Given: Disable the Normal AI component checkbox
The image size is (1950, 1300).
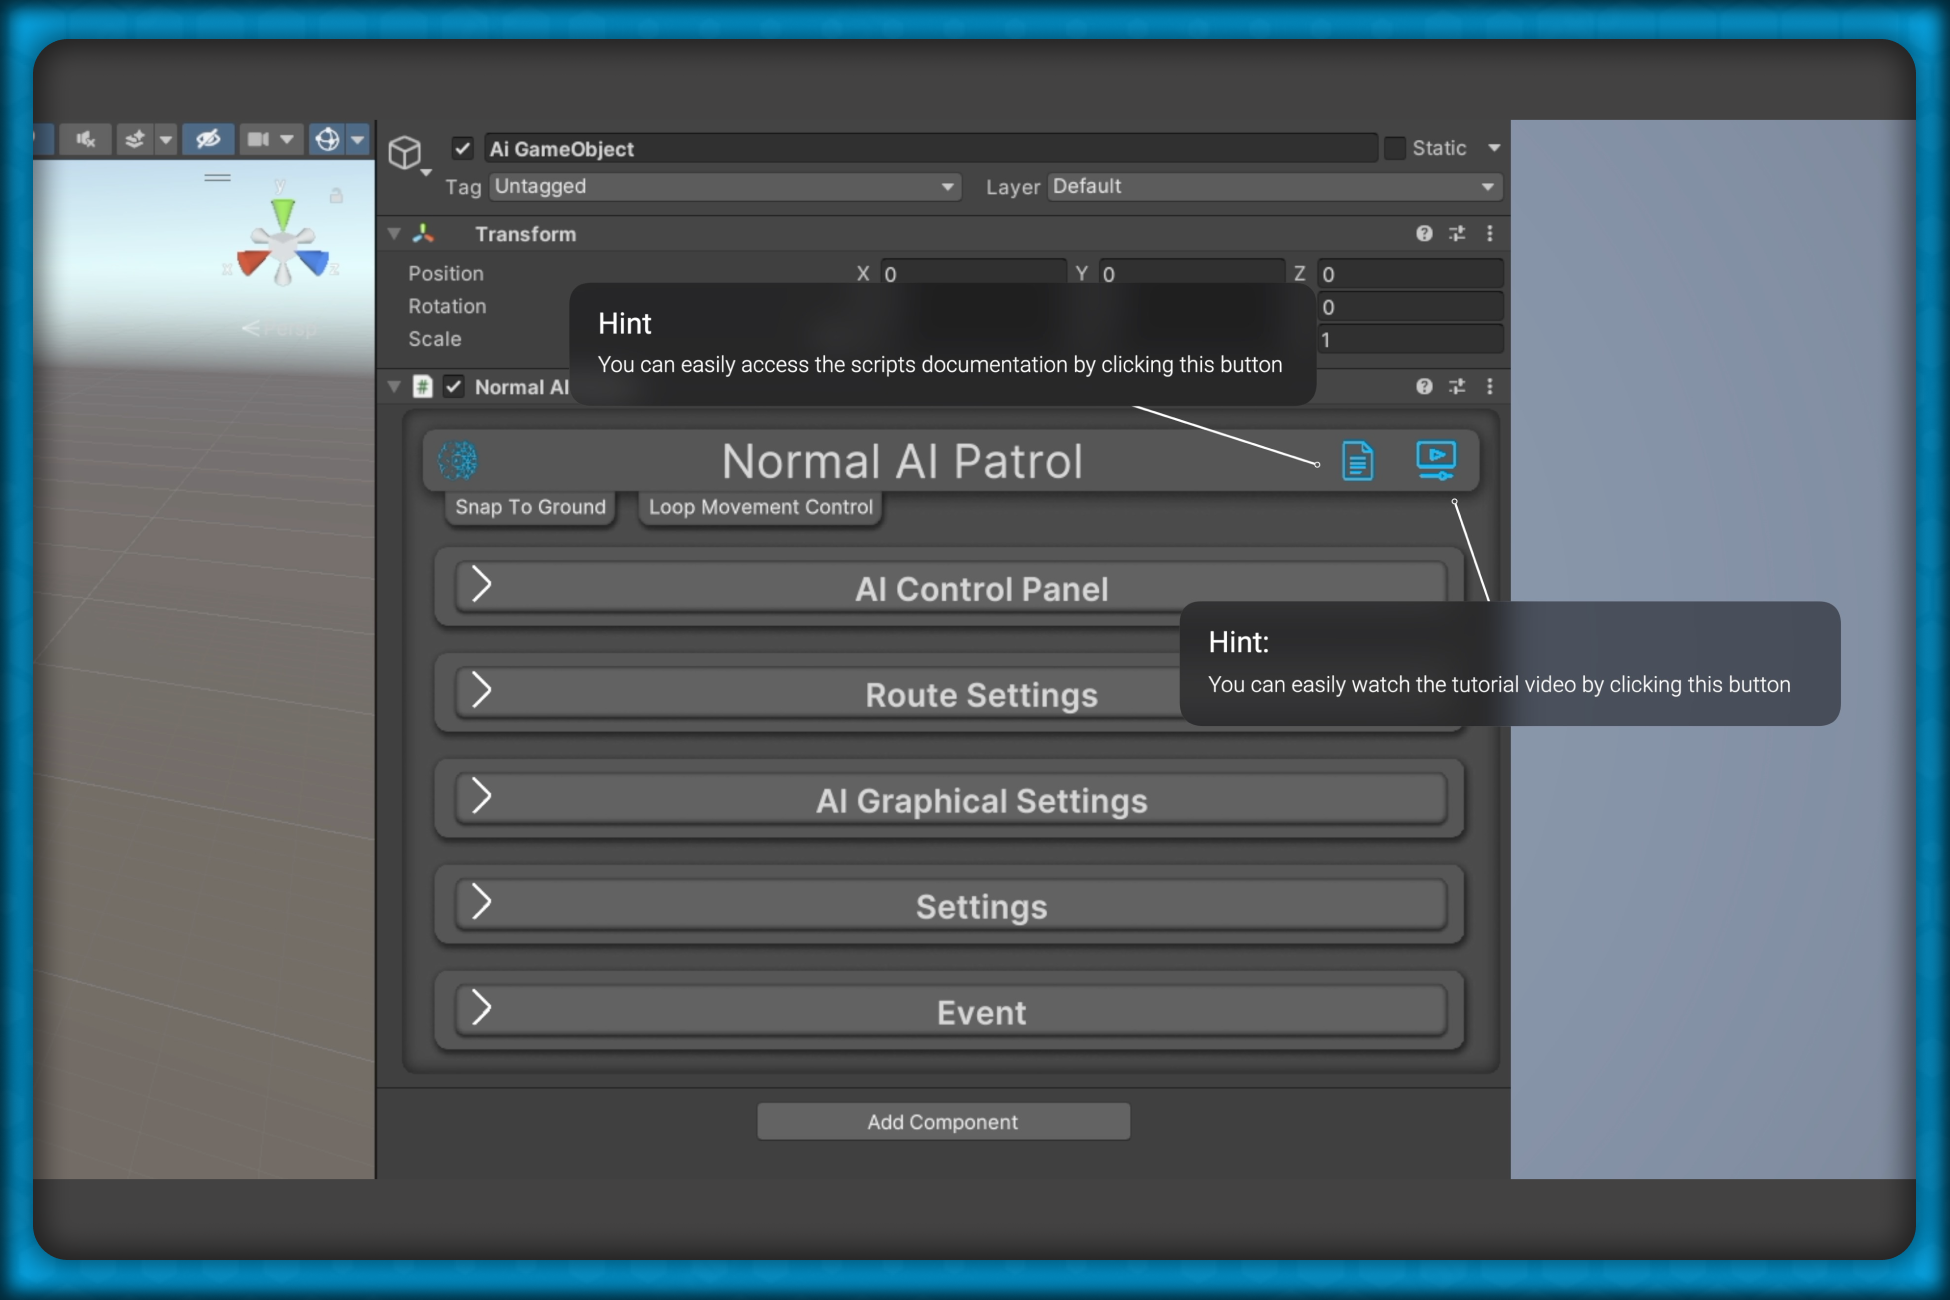Looking at the screenshot, I should point(454,387).
